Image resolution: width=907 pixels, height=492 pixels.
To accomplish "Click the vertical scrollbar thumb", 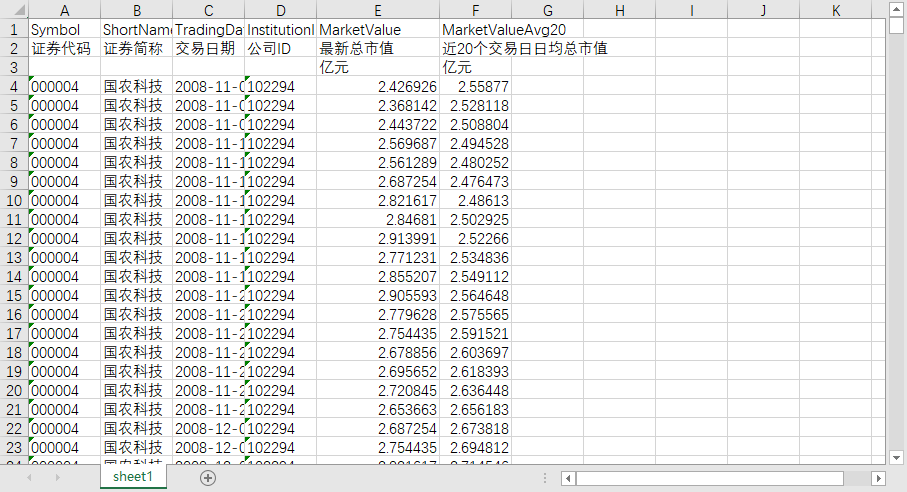I will click(x=896, y=25).
